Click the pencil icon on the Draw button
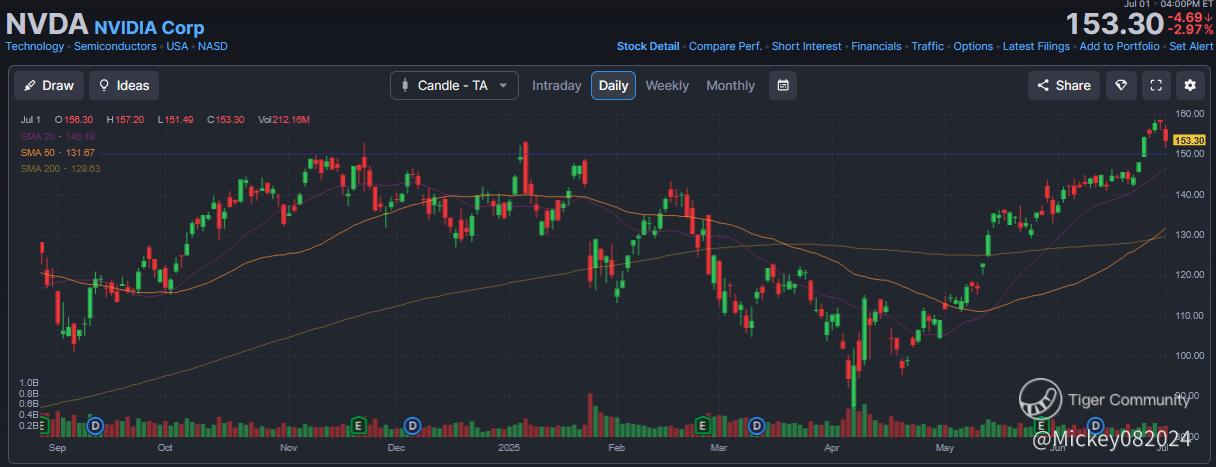The image size is (1216, 467). pos(30,85)
